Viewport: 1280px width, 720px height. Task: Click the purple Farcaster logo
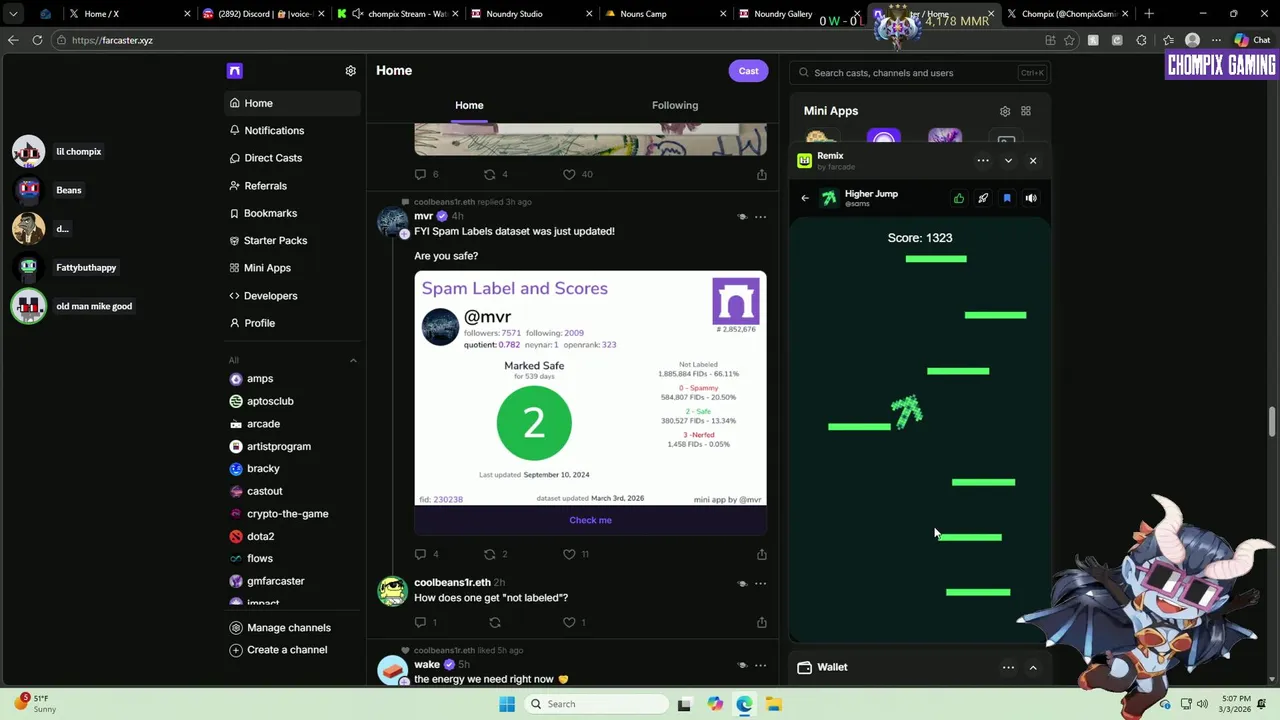click(234, 71)
